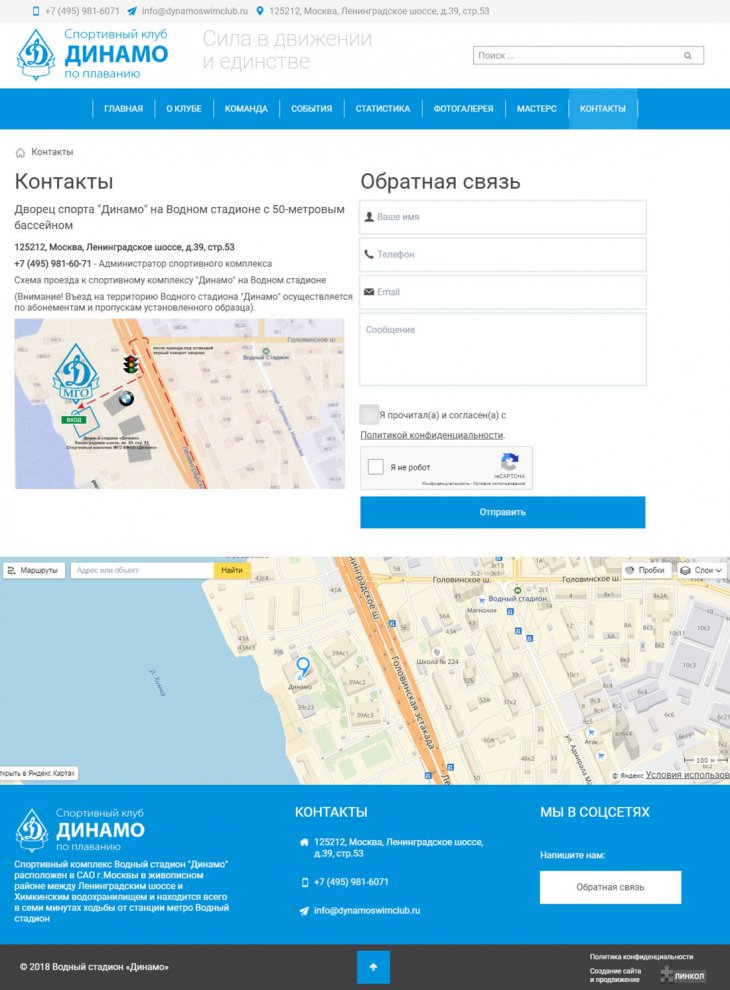730x990 pixels.
Task: Click the Сообщение message text area
Action: [x=502, y=349]
